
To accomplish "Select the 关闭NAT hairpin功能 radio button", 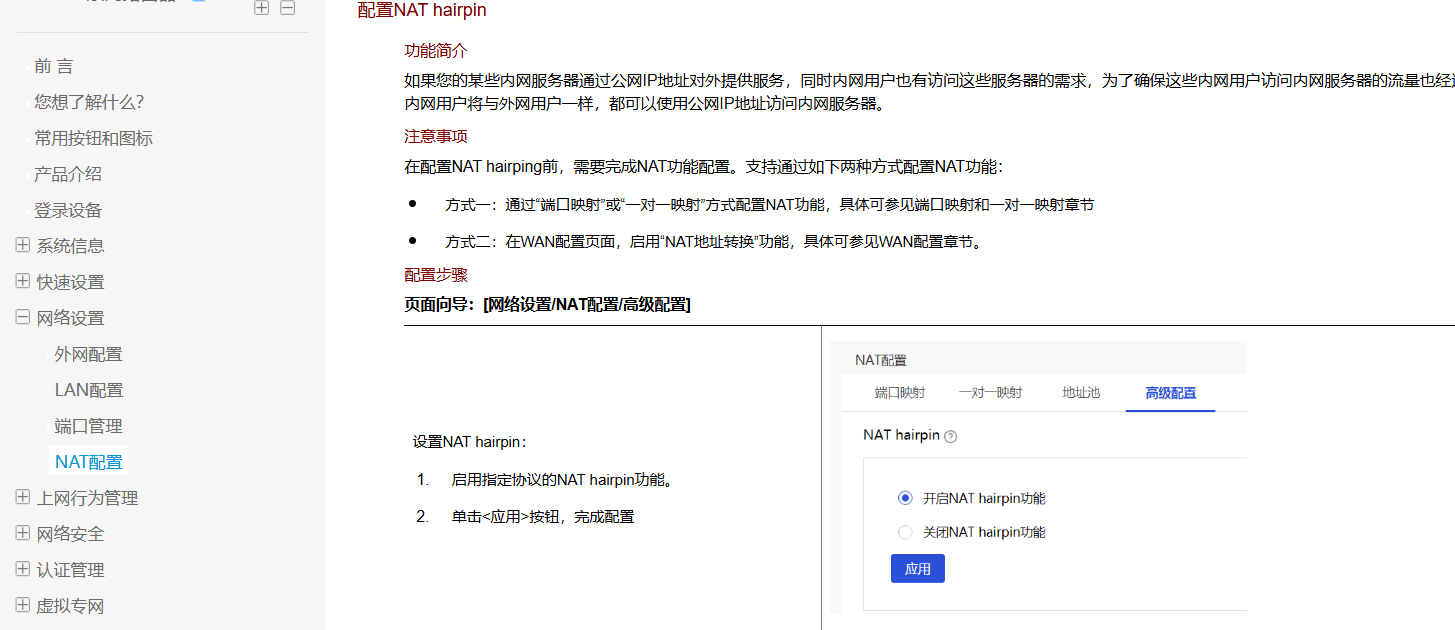I will pyautogui.click(x=906, y=532).
